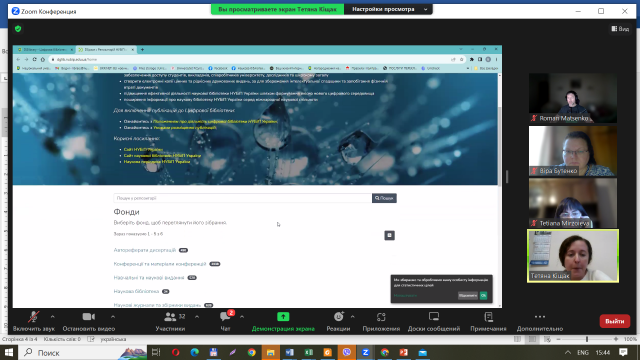Expand chat options arrow
The height and width of the screenshot is (360, 640).
[x=242, y=317]
